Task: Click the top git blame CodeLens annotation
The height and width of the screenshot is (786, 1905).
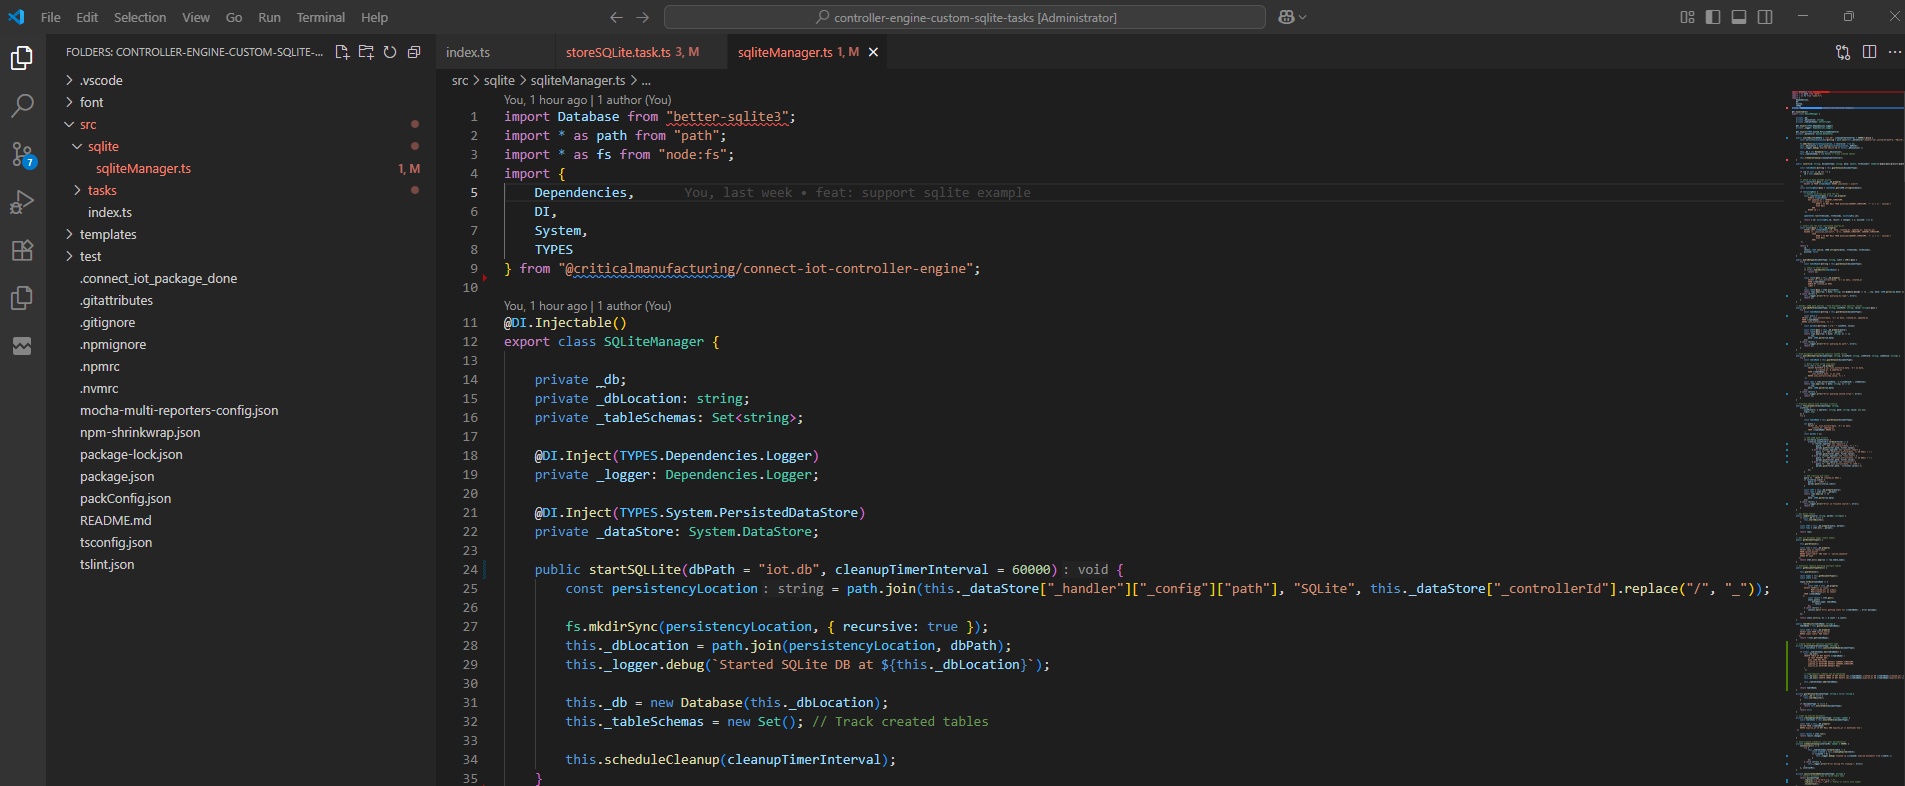Action: [587, 100]
